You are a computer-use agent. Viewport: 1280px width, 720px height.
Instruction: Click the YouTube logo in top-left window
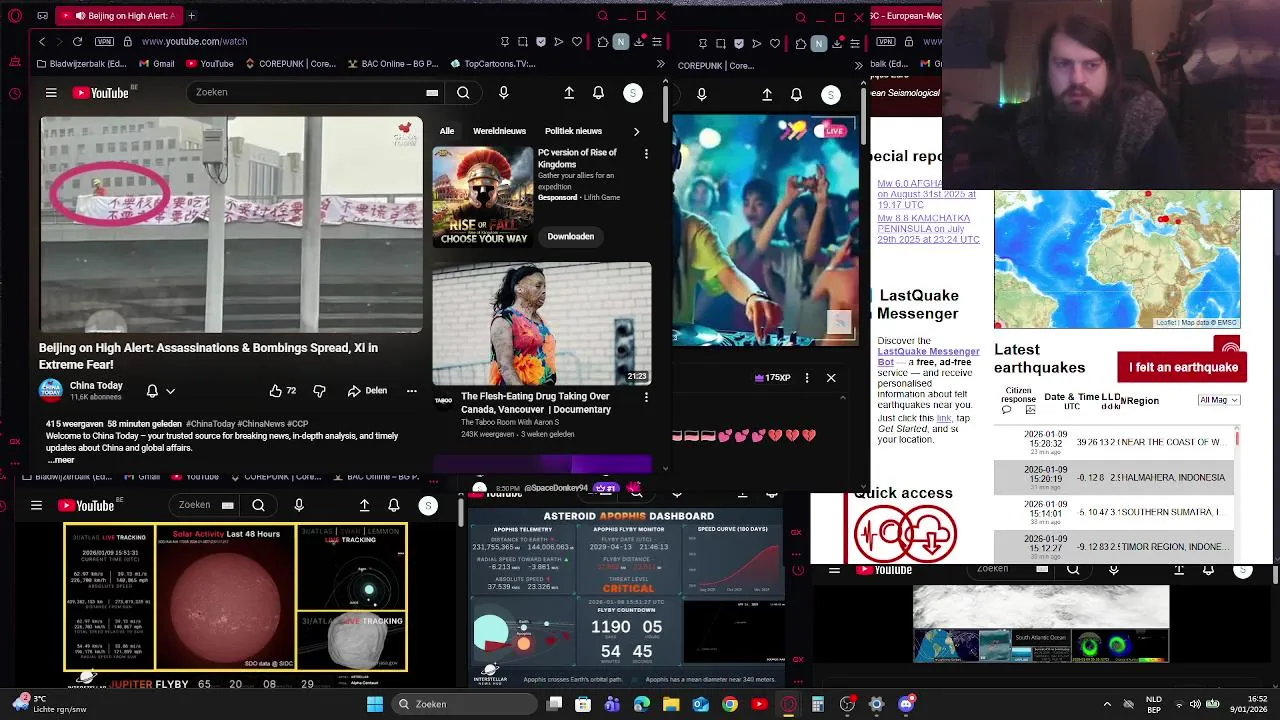point(100,93)
